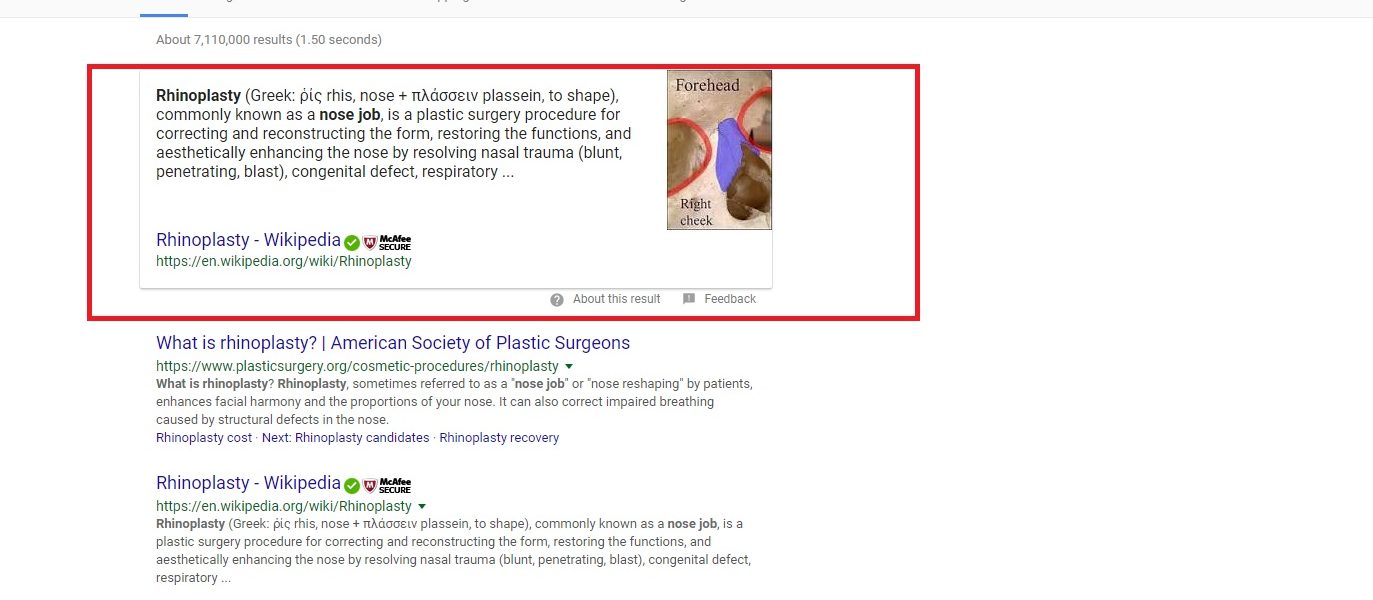Click the Feedback text link
1373x600 pixels.
point(730,299)
